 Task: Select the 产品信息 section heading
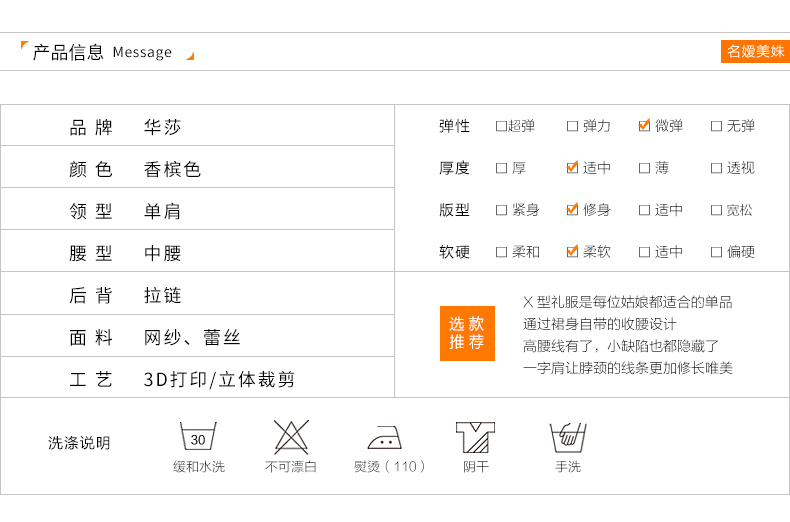(x=68, y=52)
